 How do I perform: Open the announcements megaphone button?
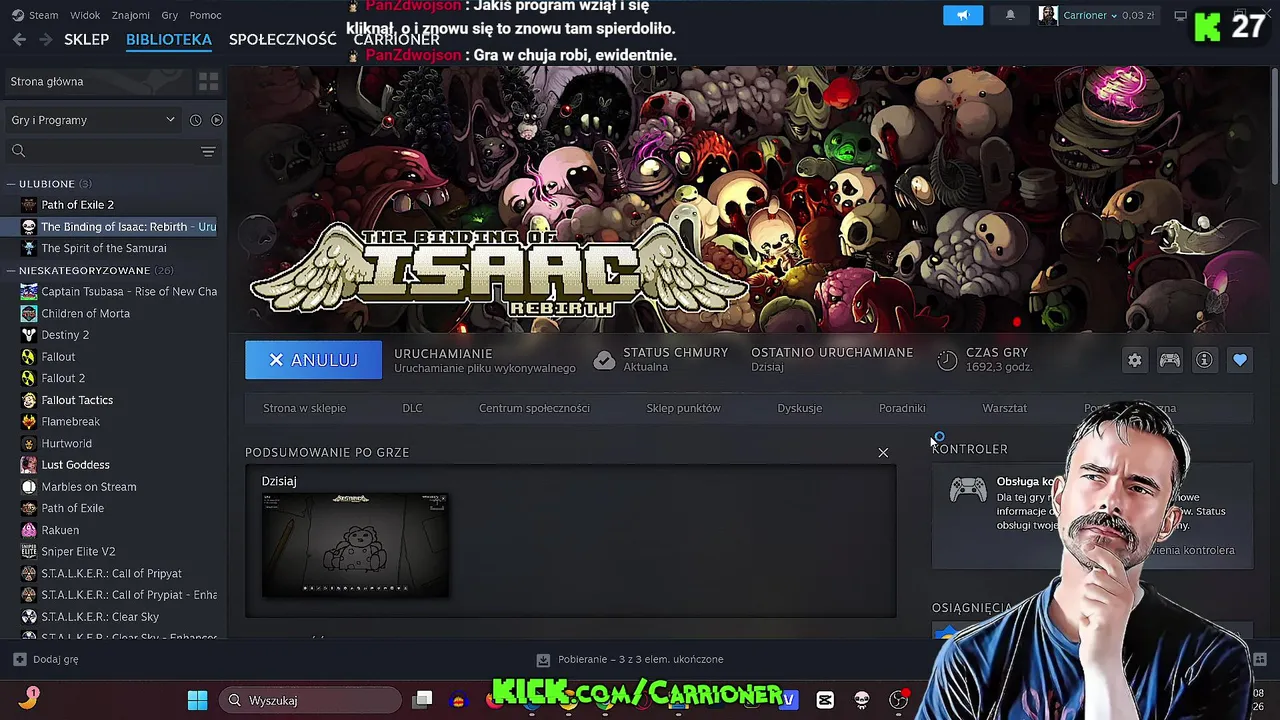[963, 15]
